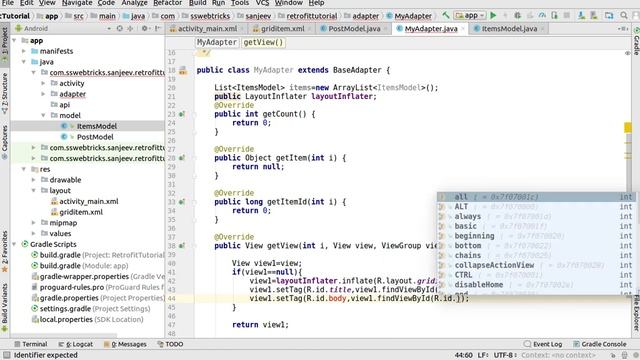Screen dimensions: 640x360
Task: Open the Build menu
Action: point(197,3)
